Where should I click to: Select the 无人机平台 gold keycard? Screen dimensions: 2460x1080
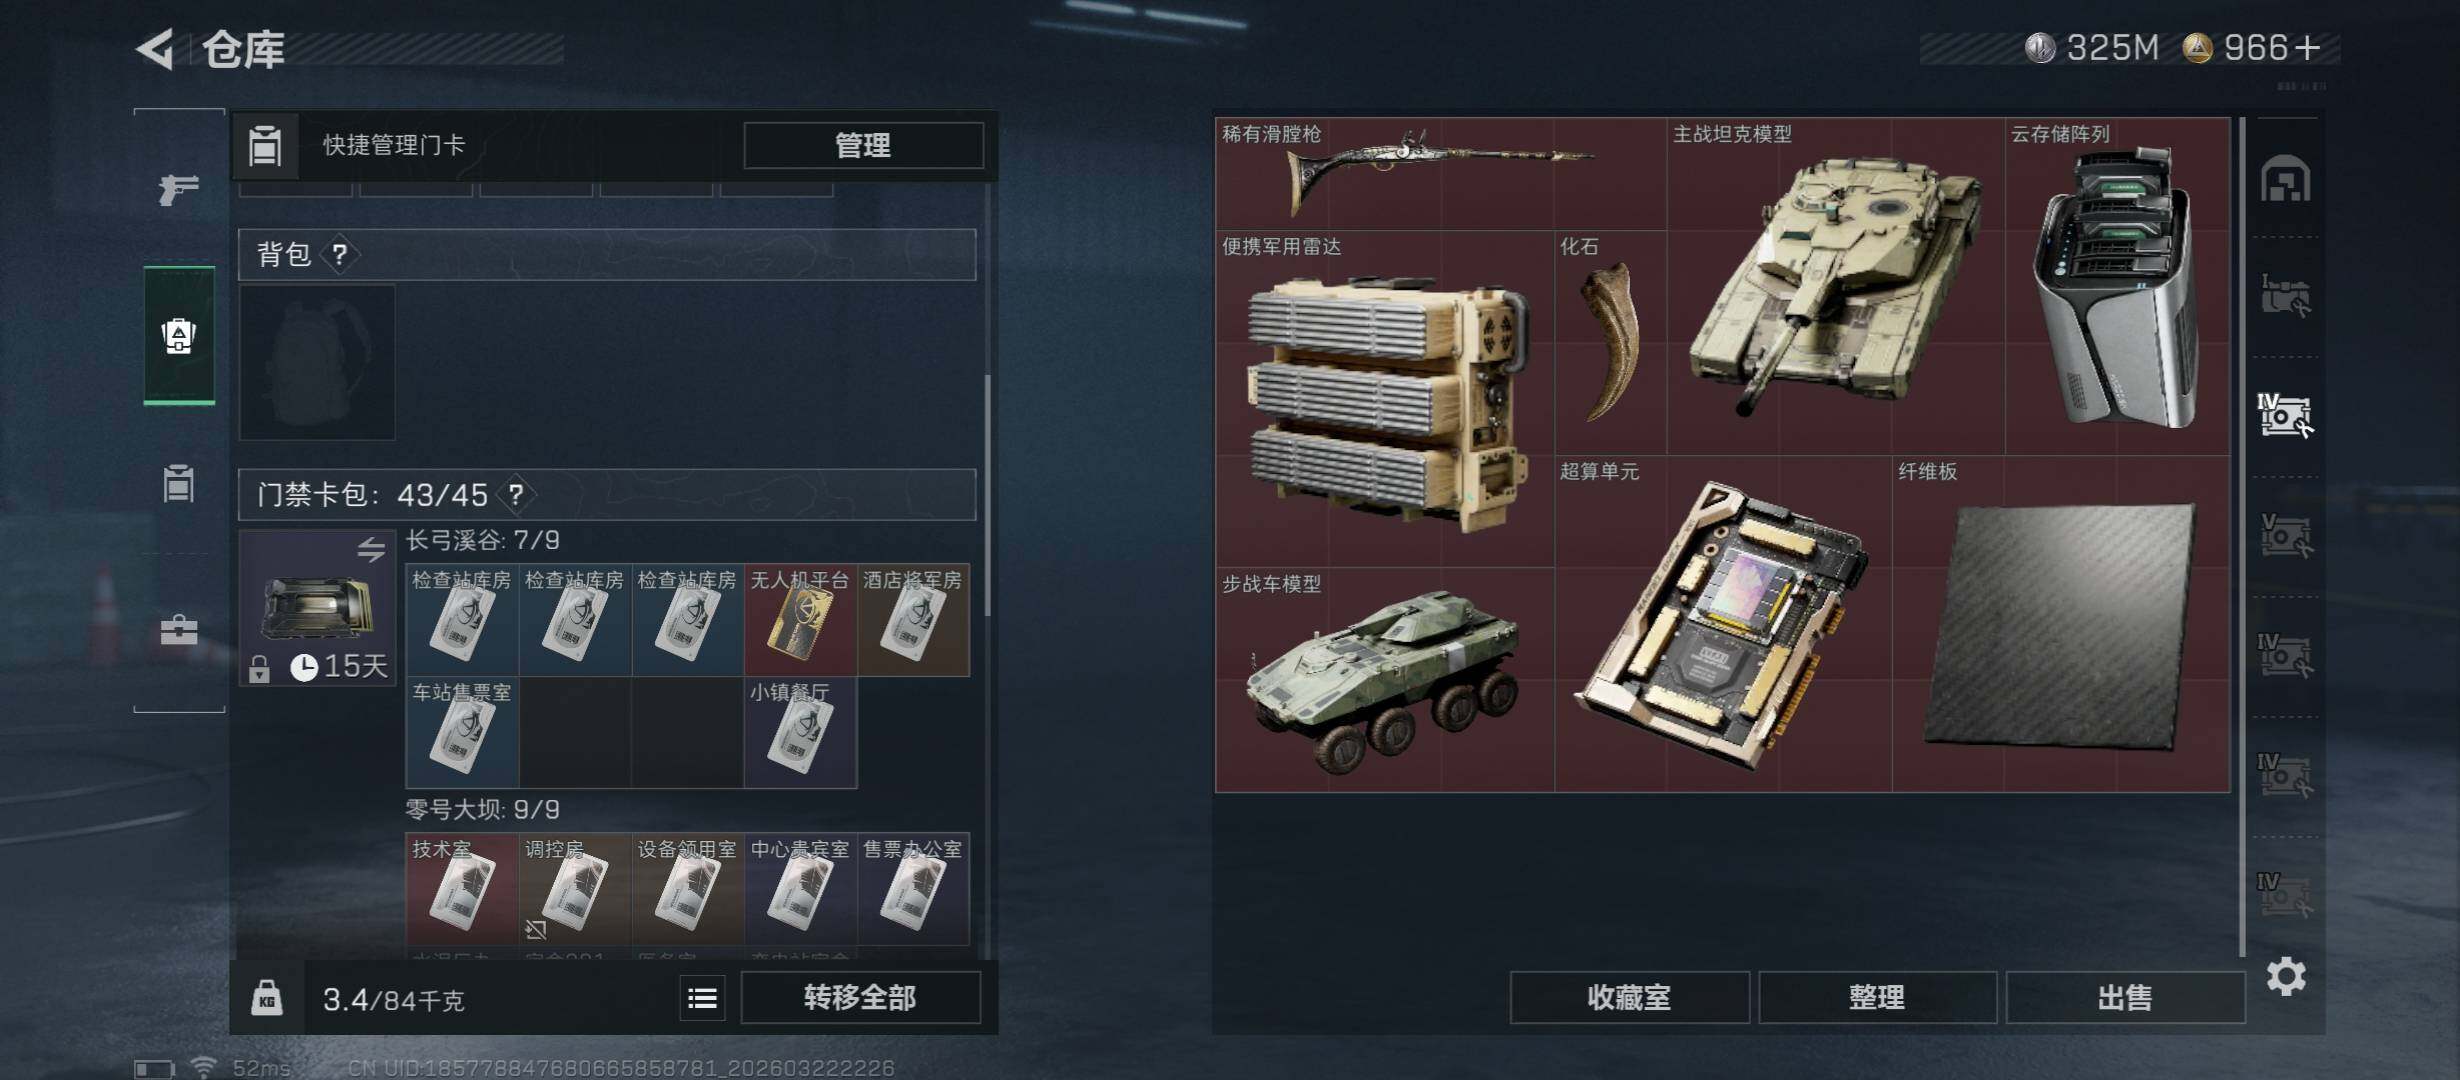pos(800,620)
